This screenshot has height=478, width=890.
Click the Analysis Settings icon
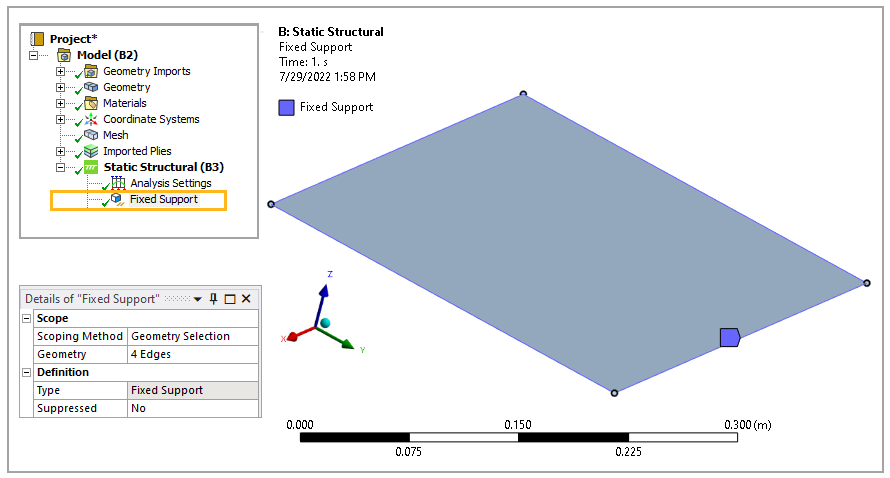tap(118, 183)
